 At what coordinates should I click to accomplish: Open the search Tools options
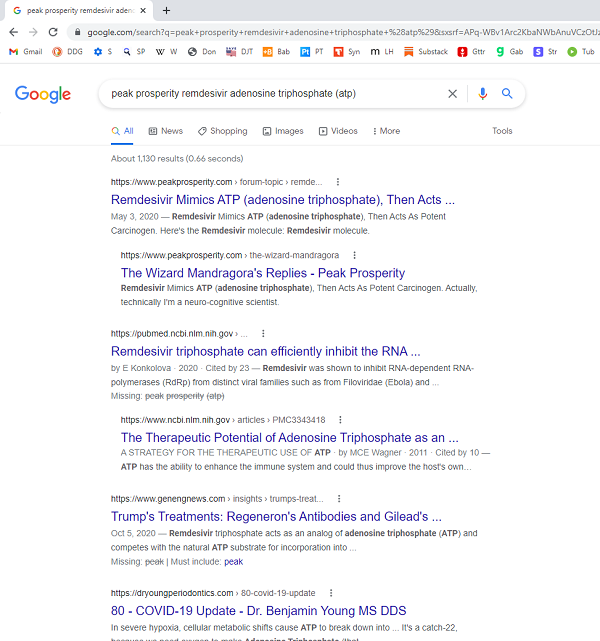pos(502,131)
